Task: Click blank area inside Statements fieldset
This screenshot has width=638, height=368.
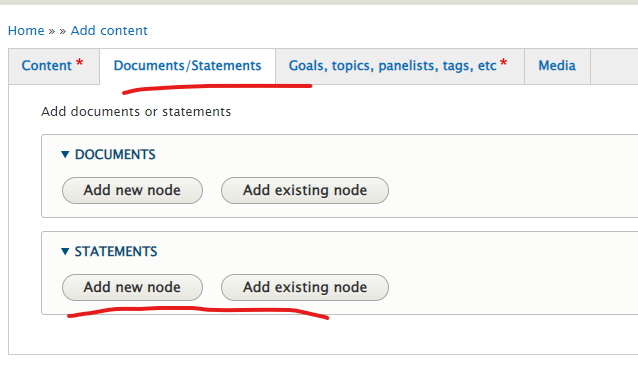Action: point(509,287)
